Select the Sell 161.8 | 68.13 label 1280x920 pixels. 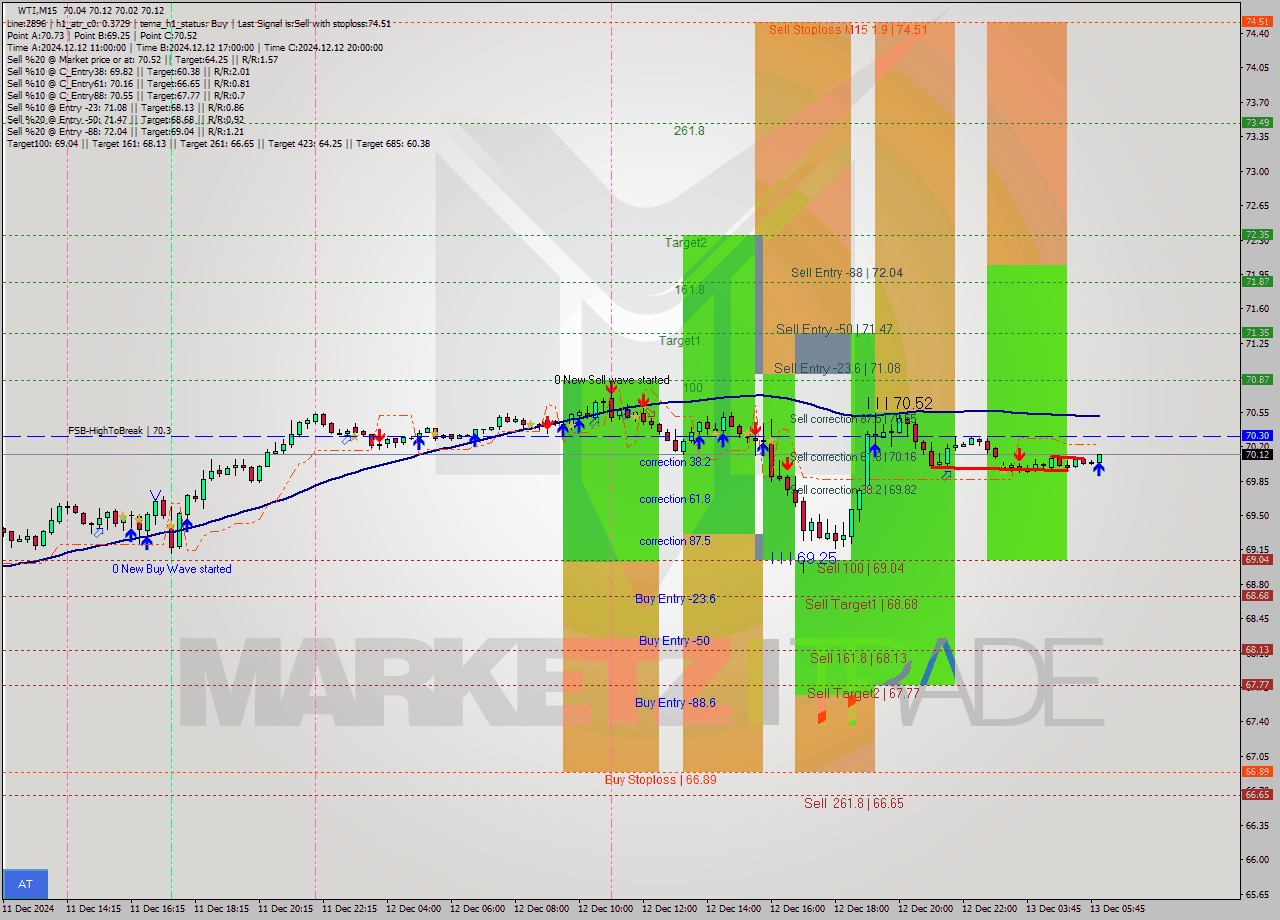pyautogui.click(x=859, y=658)
